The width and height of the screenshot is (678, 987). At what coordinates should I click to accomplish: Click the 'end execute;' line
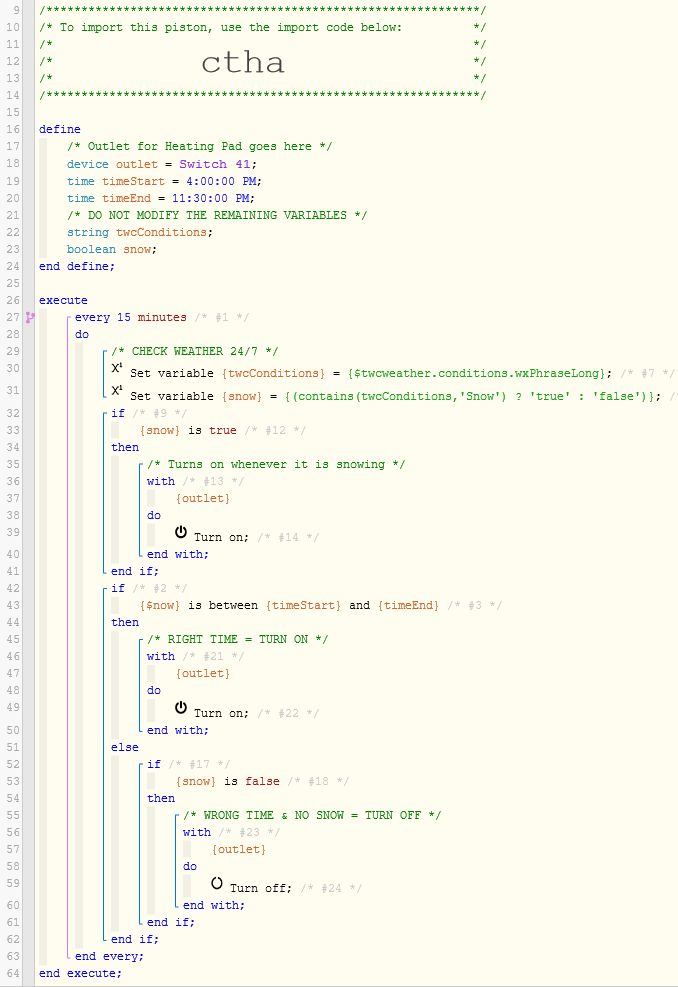click(80, 973)
